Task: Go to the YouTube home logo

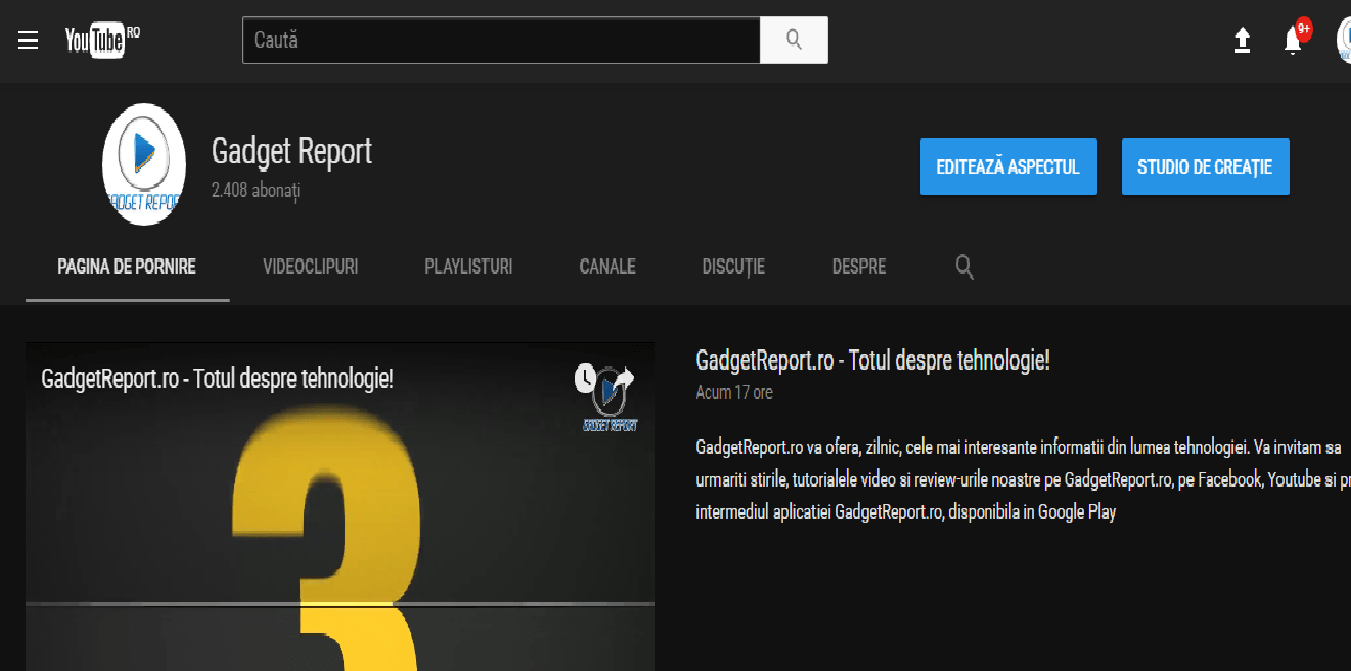Action: click(102, 40)
